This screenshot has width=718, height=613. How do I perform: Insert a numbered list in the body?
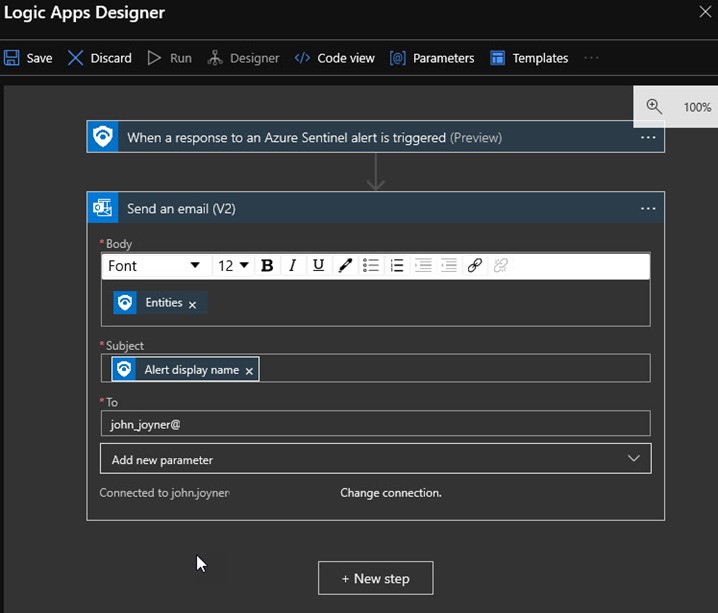pyautogui.click(x=397, y=266)
